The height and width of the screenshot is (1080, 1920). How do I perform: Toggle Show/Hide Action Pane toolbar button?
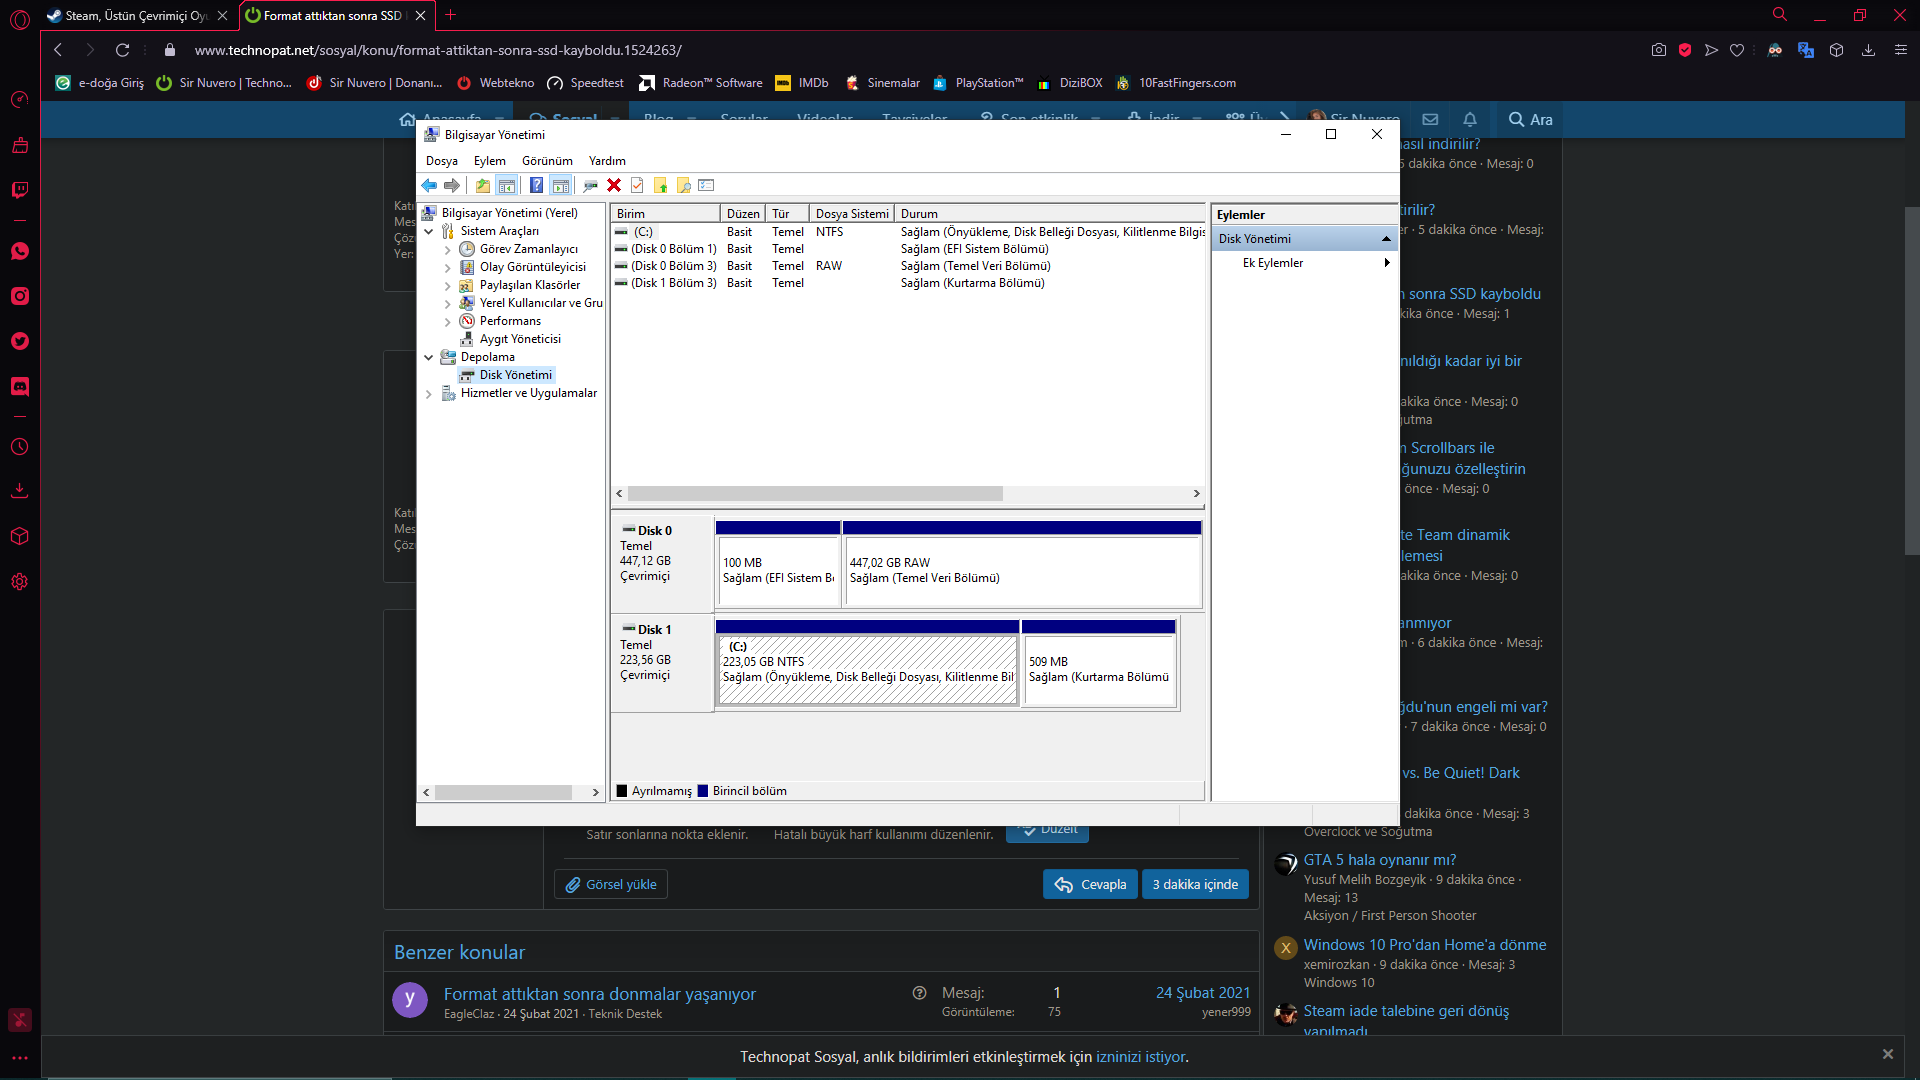tap(561, 185)
